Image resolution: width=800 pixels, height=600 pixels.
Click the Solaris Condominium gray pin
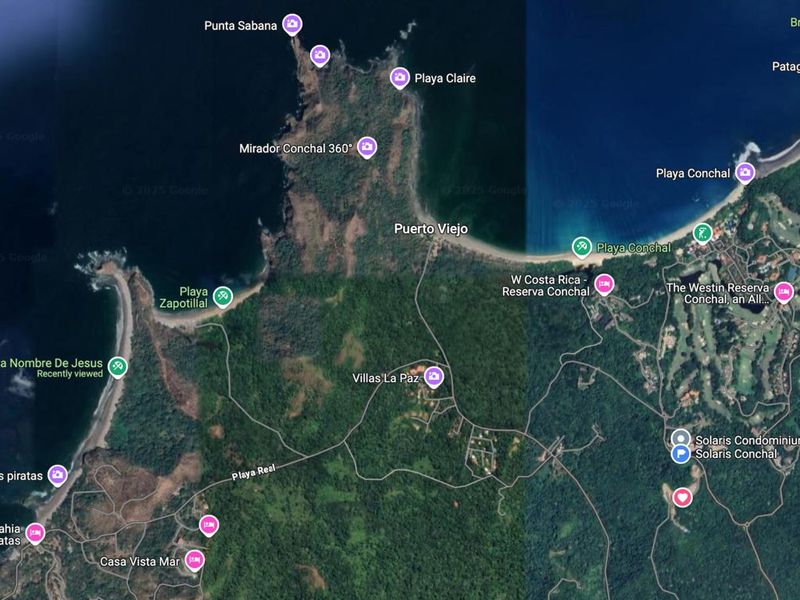pos(680,438)
